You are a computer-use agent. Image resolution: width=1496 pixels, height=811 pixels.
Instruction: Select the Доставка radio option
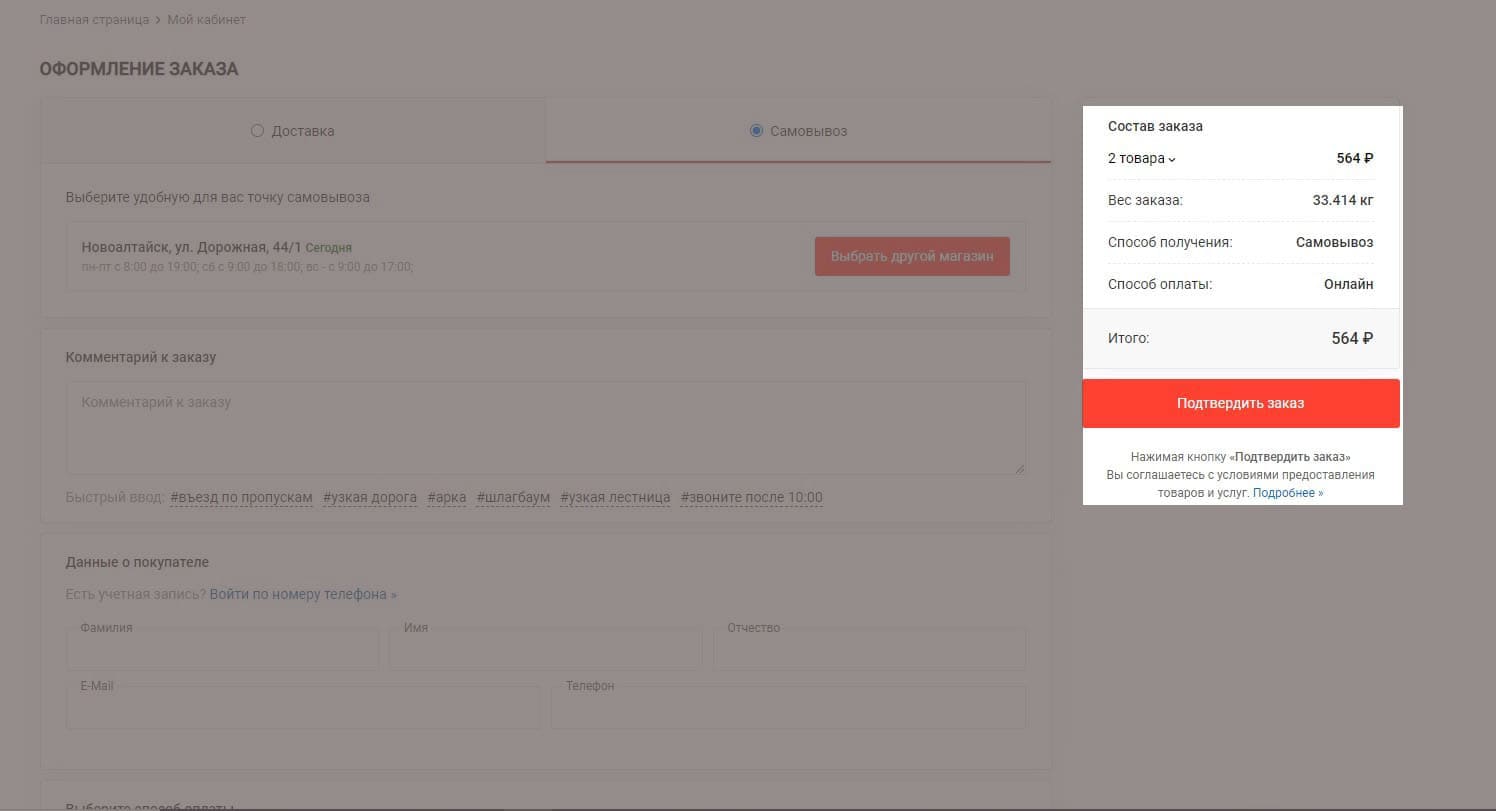[x=257, y=131]
